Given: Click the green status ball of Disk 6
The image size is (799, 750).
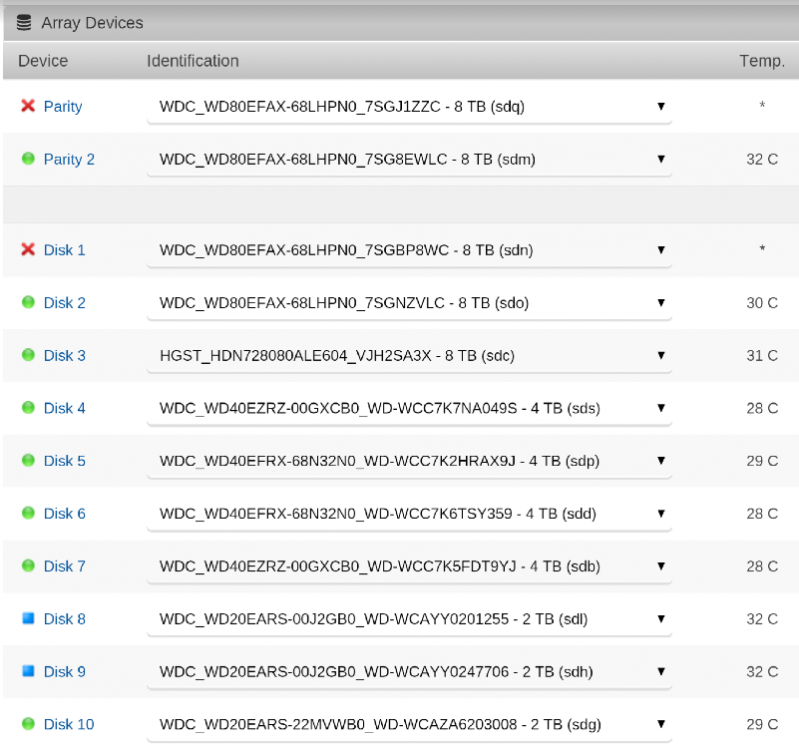Looking at the screenshot, I should [x=28, y=513].
